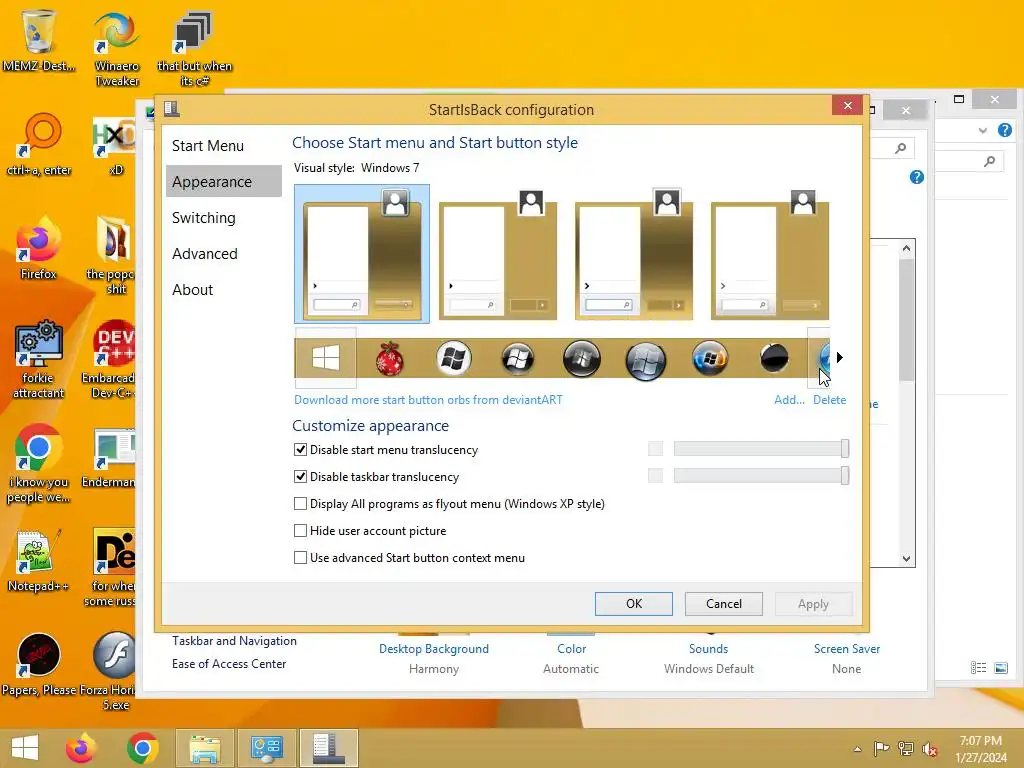Click the muted volume tray icon
The width and height of the screenshot is (1024, 768).
click(x=929, y=749)
